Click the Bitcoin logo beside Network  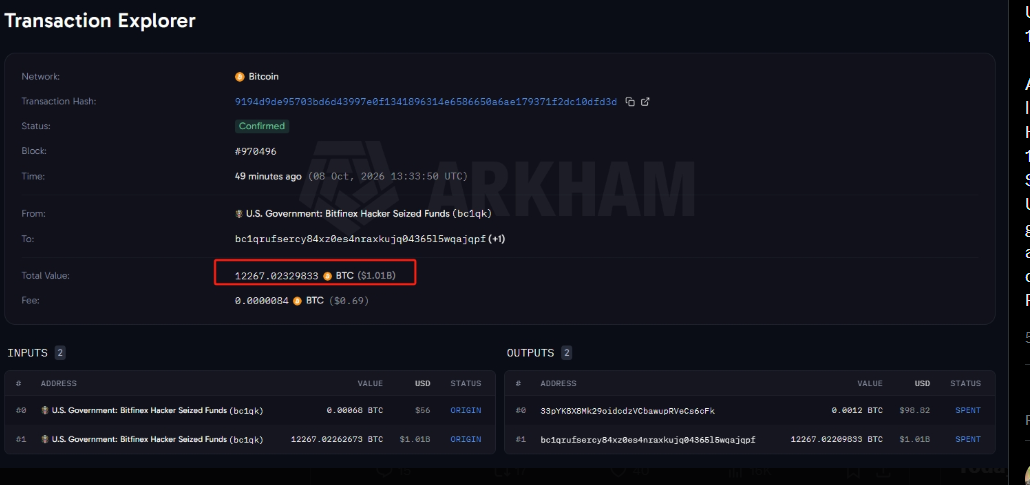(x=240, y=77)
